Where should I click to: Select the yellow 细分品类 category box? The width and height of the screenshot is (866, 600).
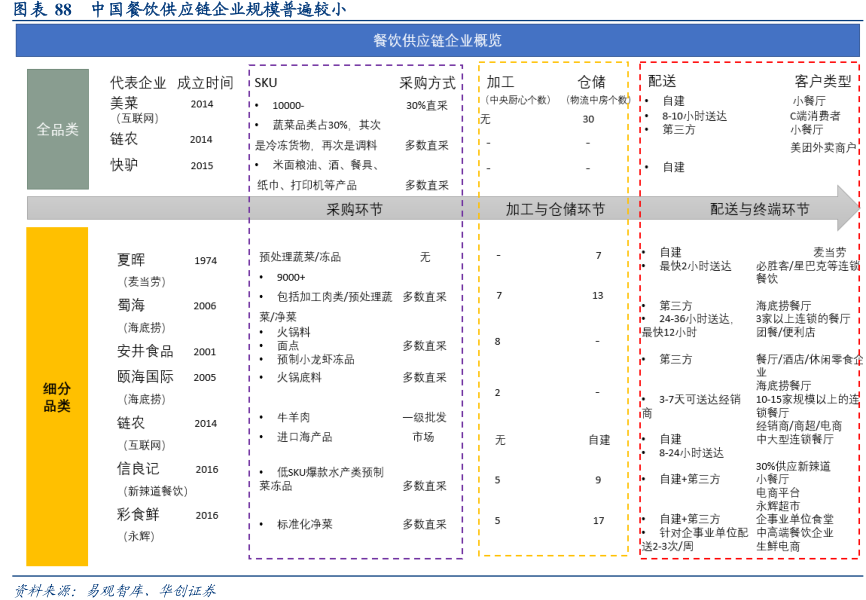coord(57,397)
